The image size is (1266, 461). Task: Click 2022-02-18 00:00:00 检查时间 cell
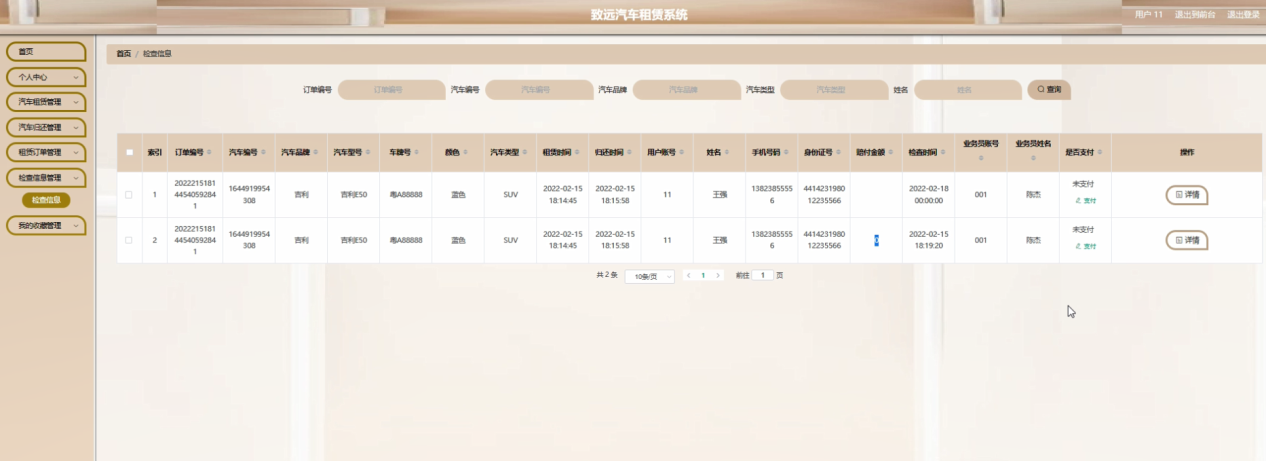[927, 194]
